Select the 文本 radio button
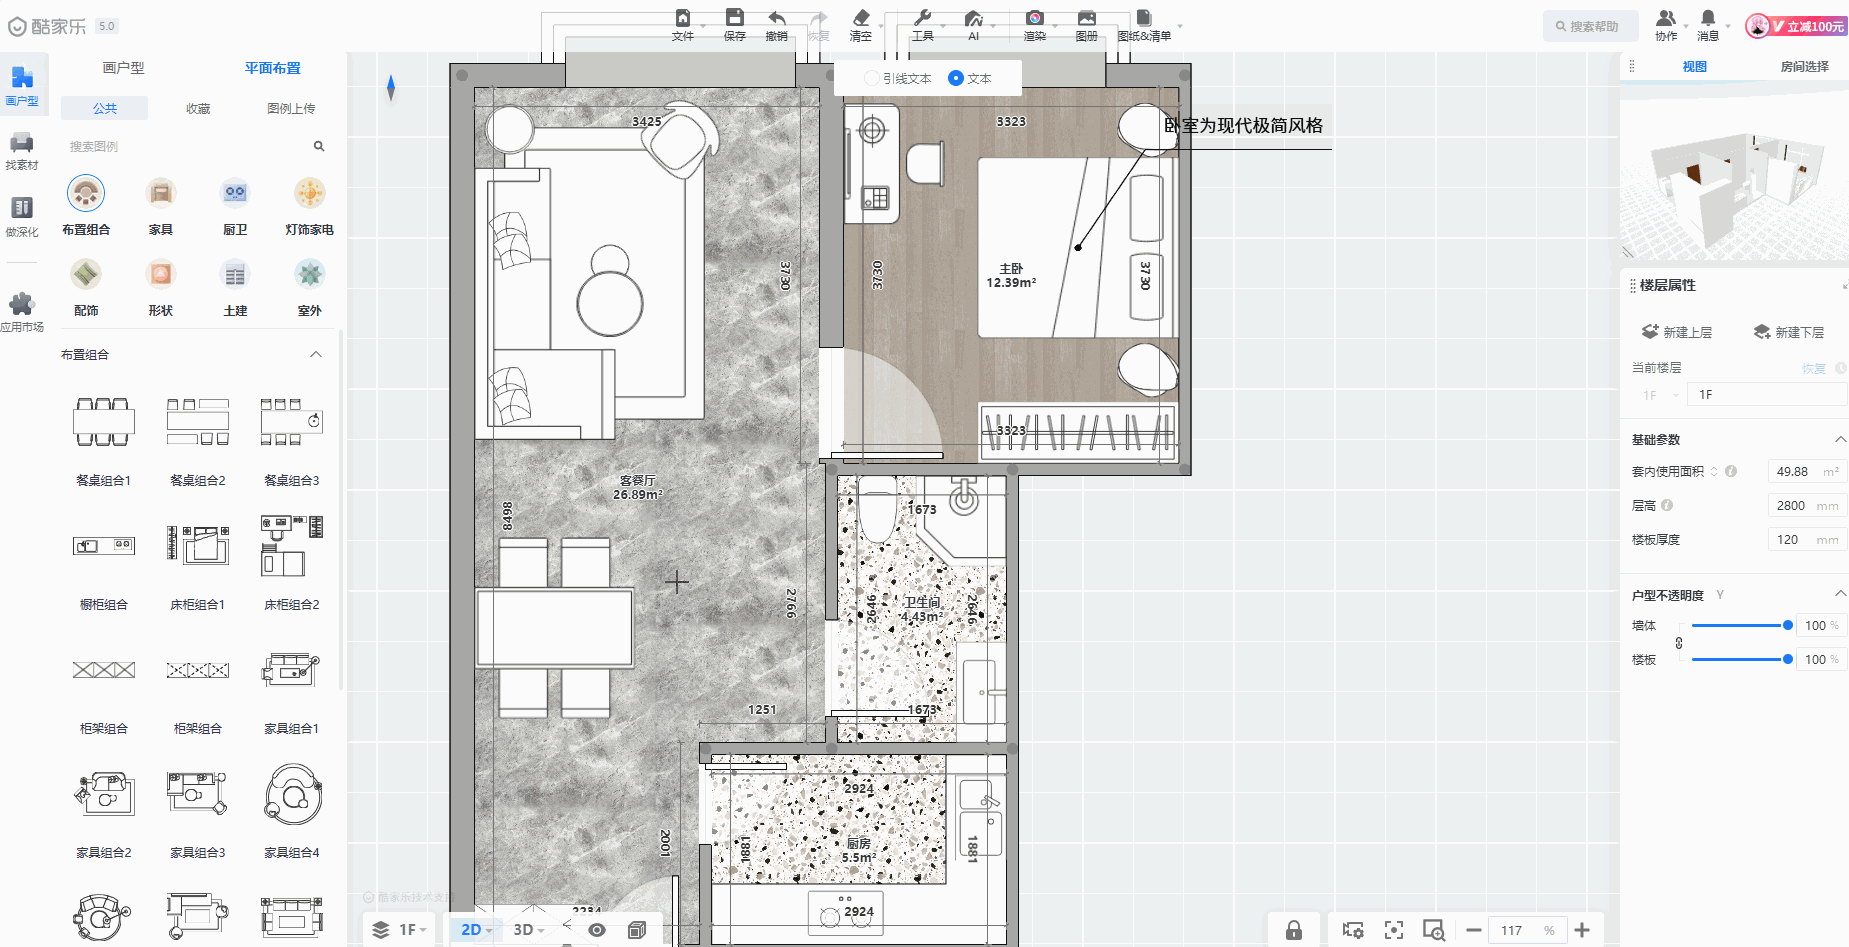The height and width of the screenshot is (947, 1849). (x=956, y=78)
